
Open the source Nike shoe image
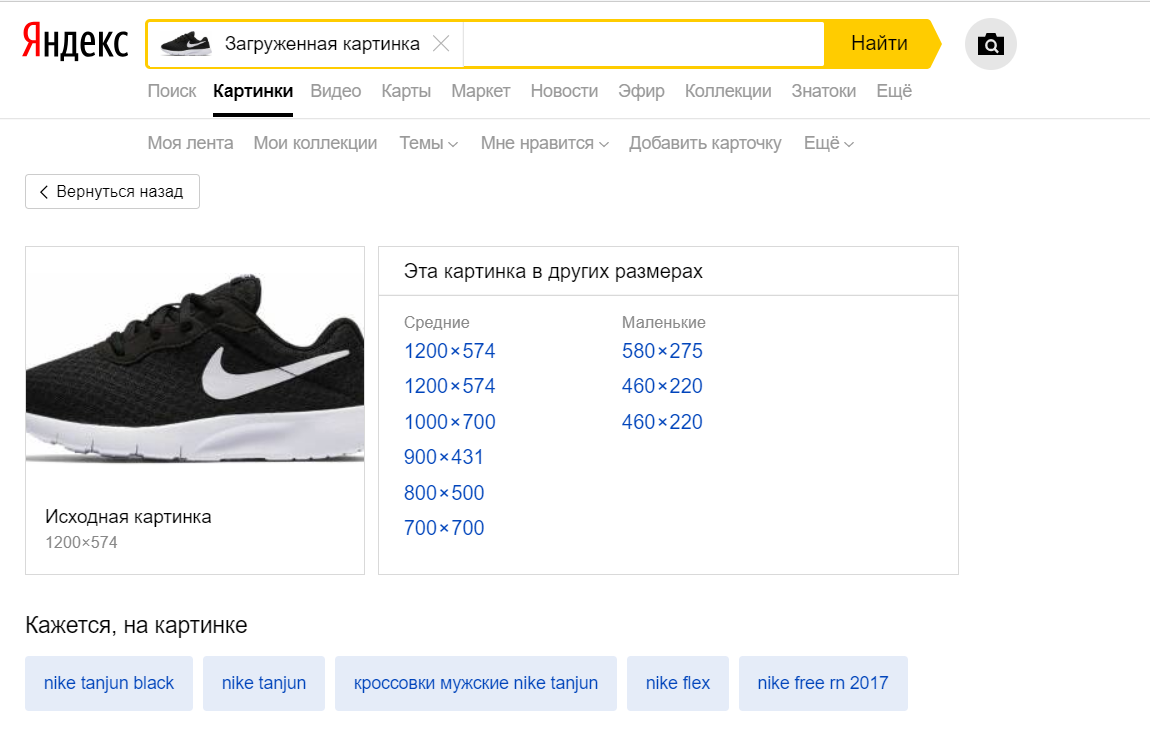(x=195, y=366)
